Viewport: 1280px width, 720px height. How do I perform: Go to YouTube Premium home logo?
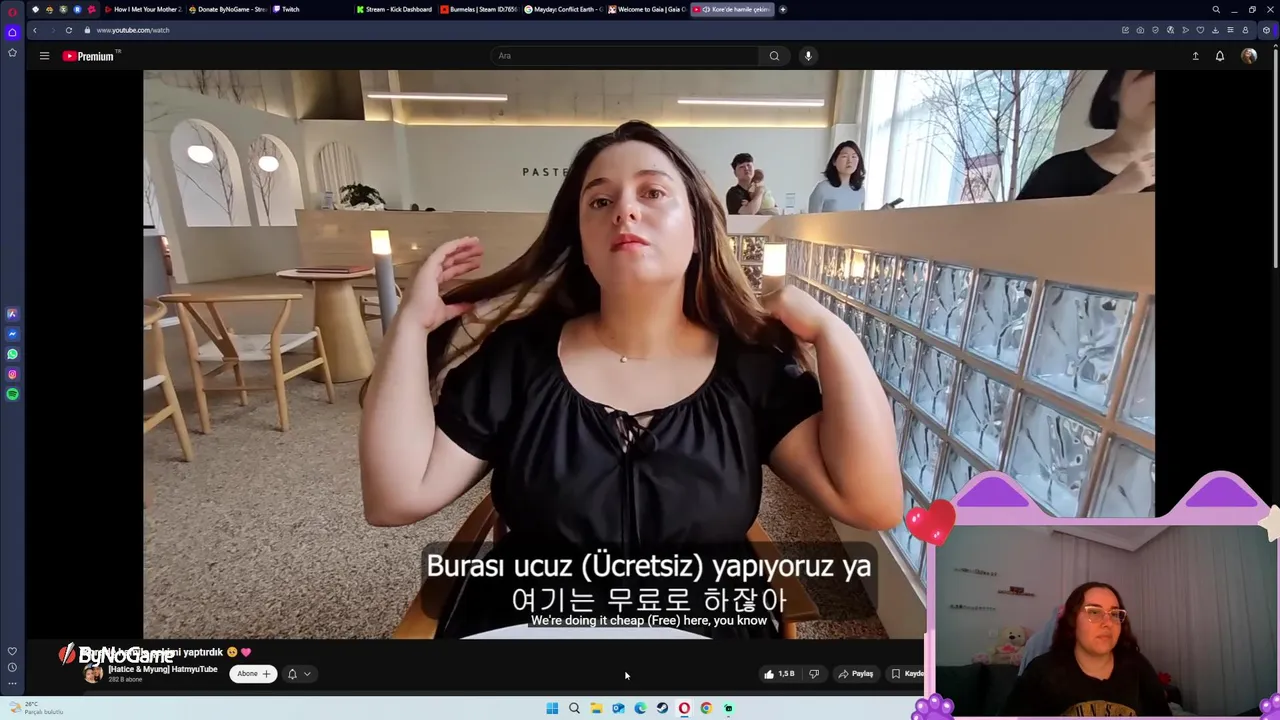(89, 56)
